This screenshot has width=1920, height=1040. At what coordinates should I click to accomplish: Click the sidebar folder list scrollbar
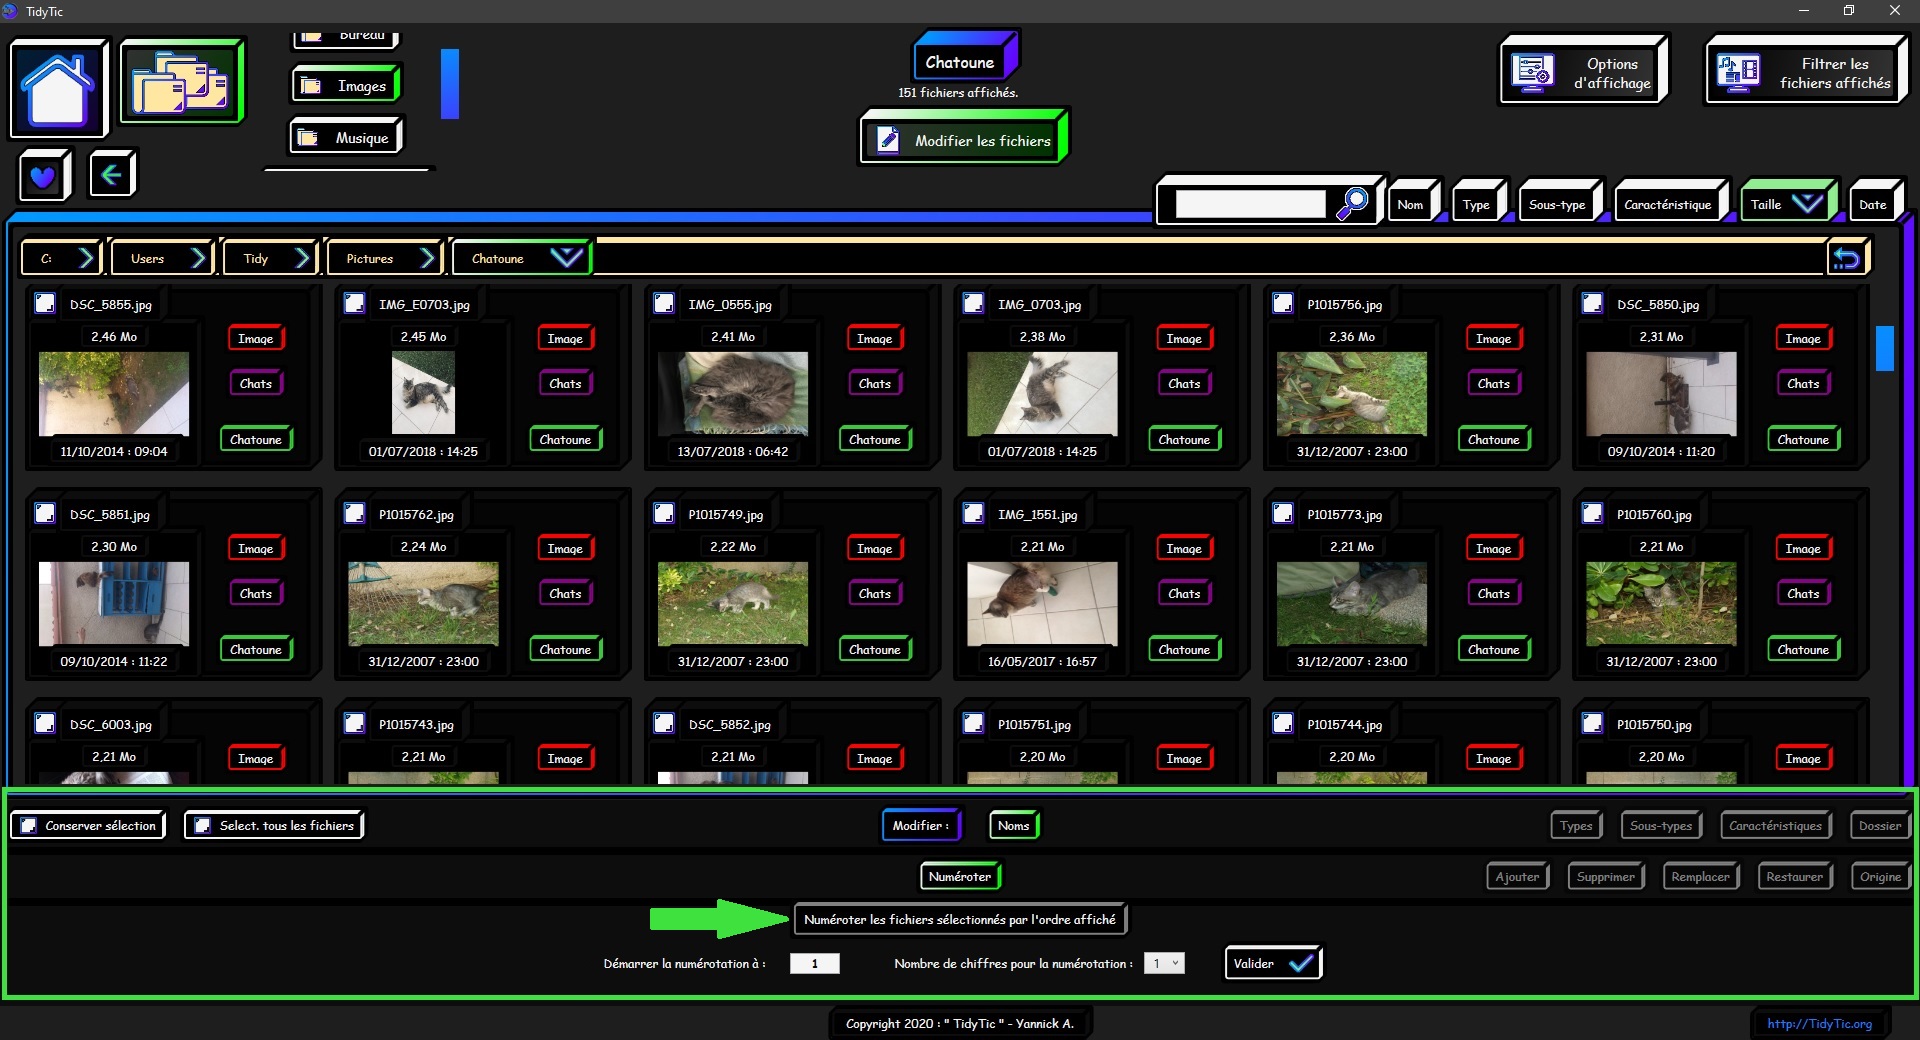pyautogui.click(x=450, y=84)
